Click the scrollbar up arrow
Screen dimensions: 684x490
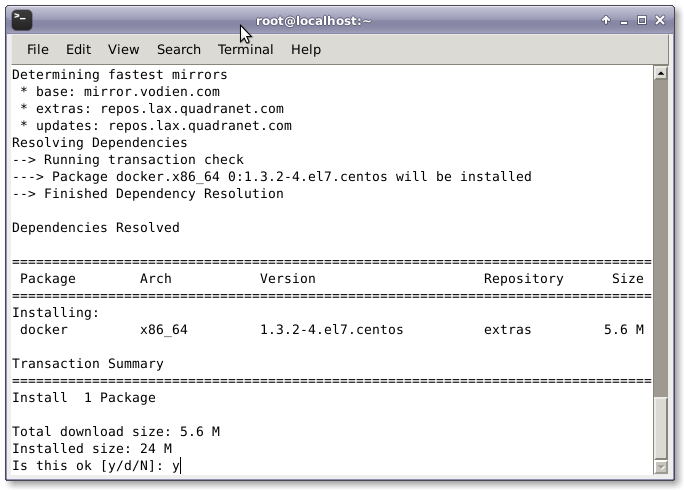(x=660, y=73)
